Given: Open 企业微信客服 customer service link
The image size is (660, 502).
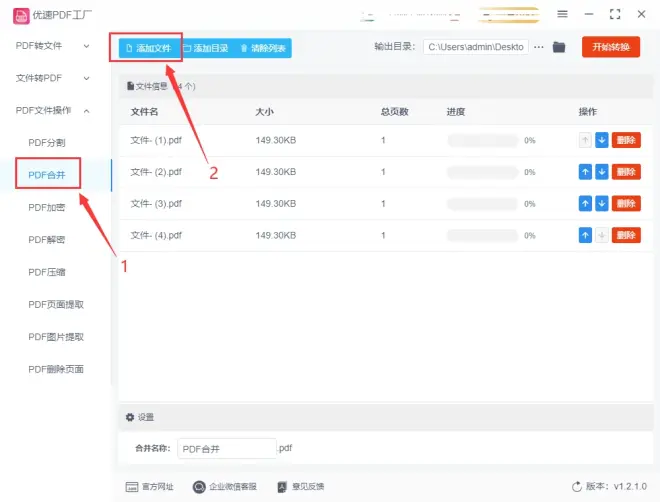Looking at the screenshot, I should click(x=224, y=487).
